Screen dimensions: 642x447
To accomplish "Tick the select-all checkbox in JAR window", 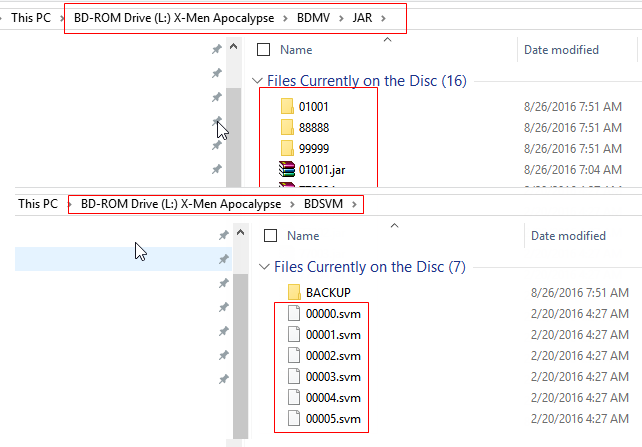I will click(263, 50).
